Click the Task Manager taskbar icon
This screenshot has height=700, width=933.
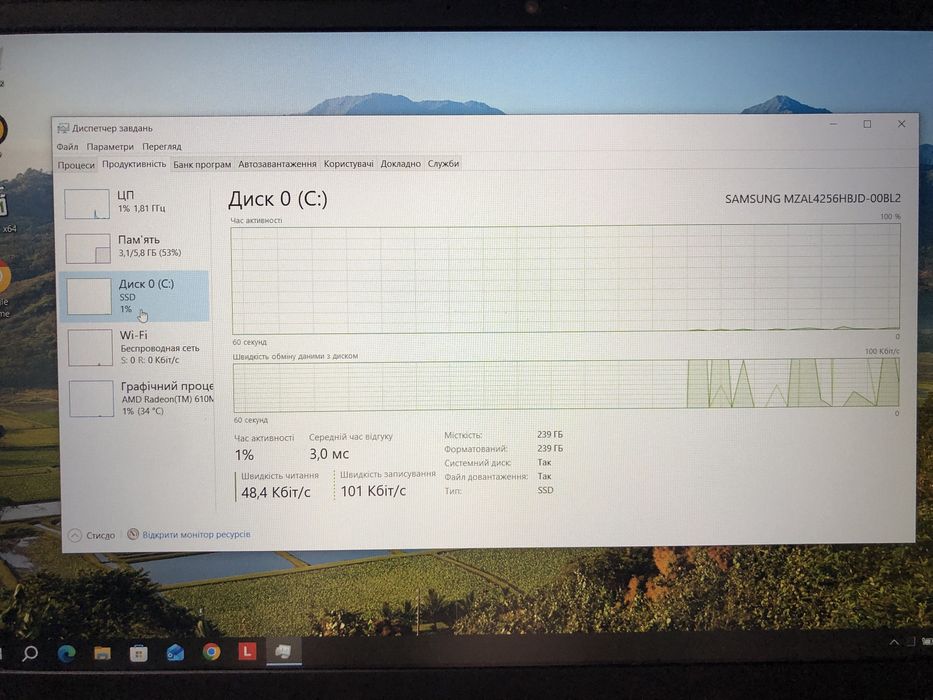tap(283, 651)
